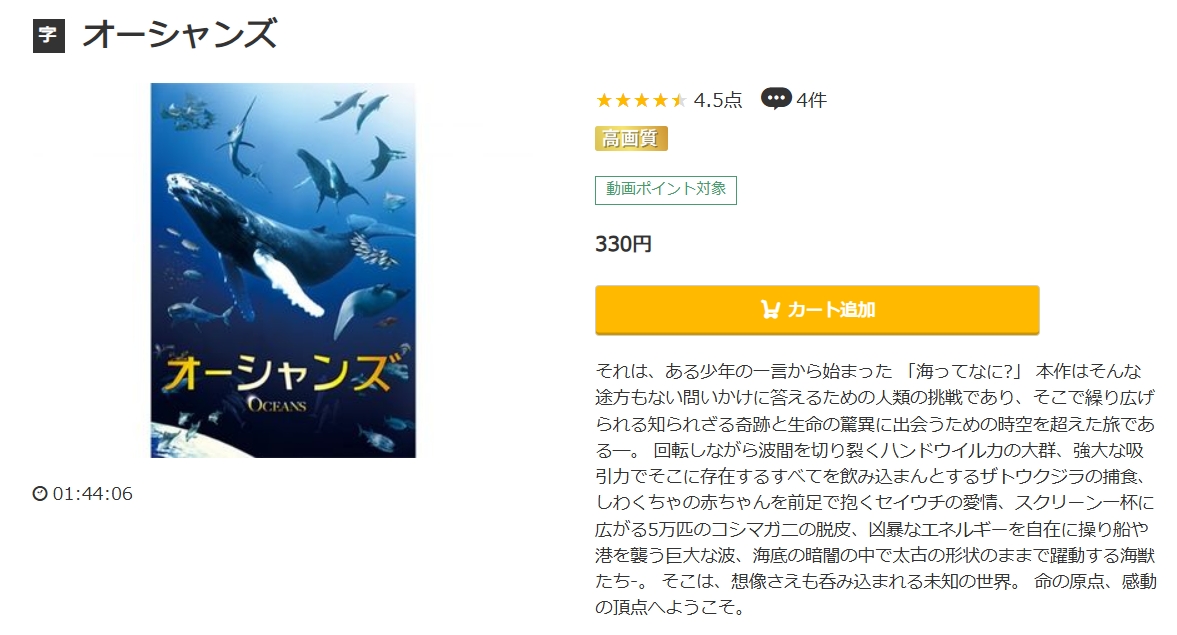Add the movie with カート追加 button
The height and width of the screenshot is (635, 1177).
tap(817, 310)
